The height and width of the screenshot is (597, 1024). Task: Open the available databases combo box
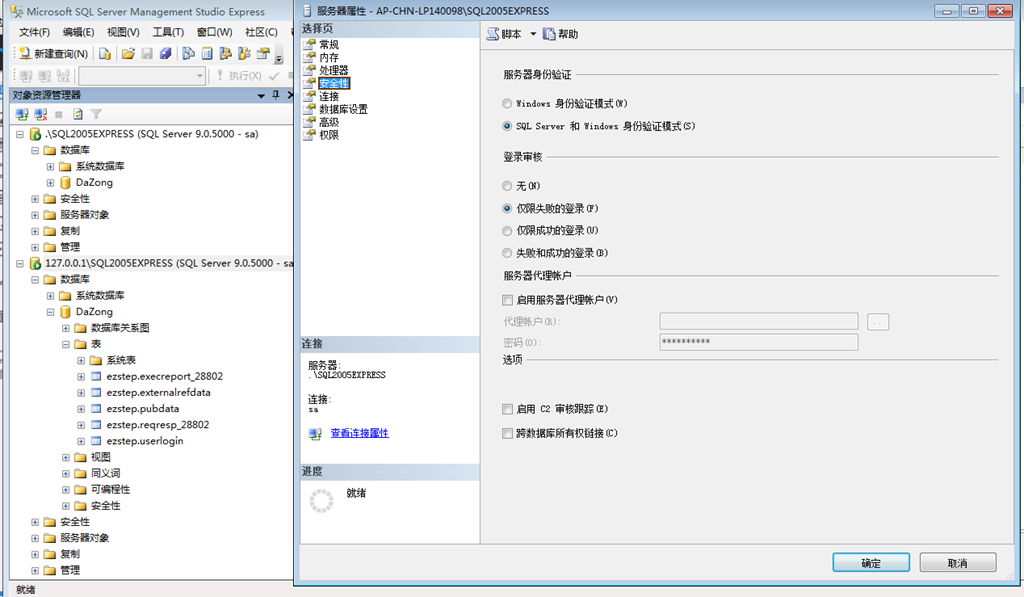pyautogui.click(x=142, y=76)
